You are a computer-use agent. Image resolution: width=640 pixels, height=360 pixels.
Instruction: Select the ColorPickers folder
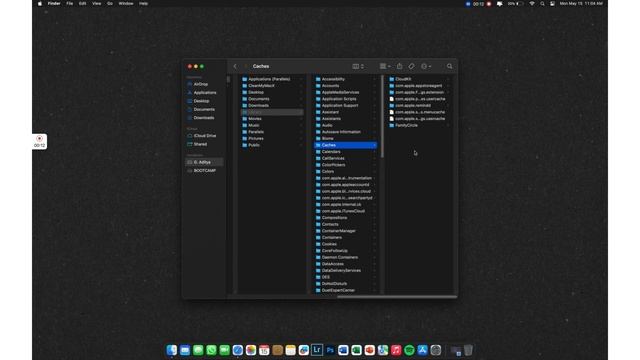(345, 165)
